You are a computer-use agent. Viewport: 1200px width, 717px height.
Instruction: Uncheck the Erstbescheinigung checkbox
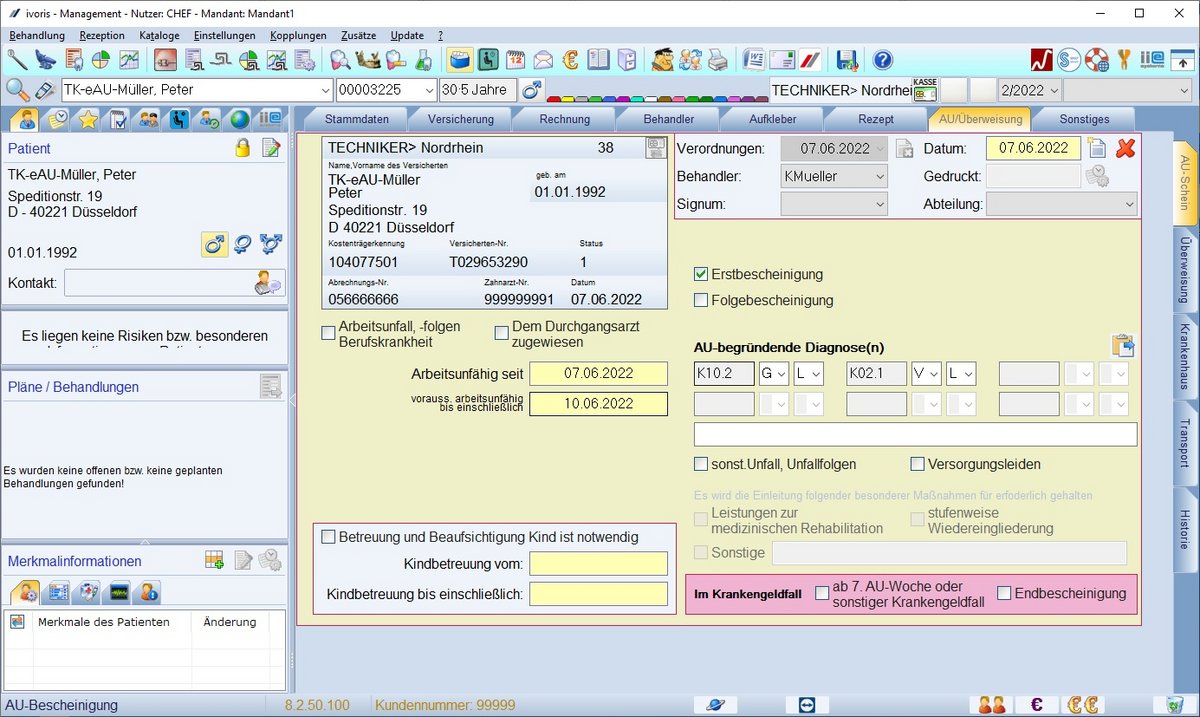click(x=701, y=274)
